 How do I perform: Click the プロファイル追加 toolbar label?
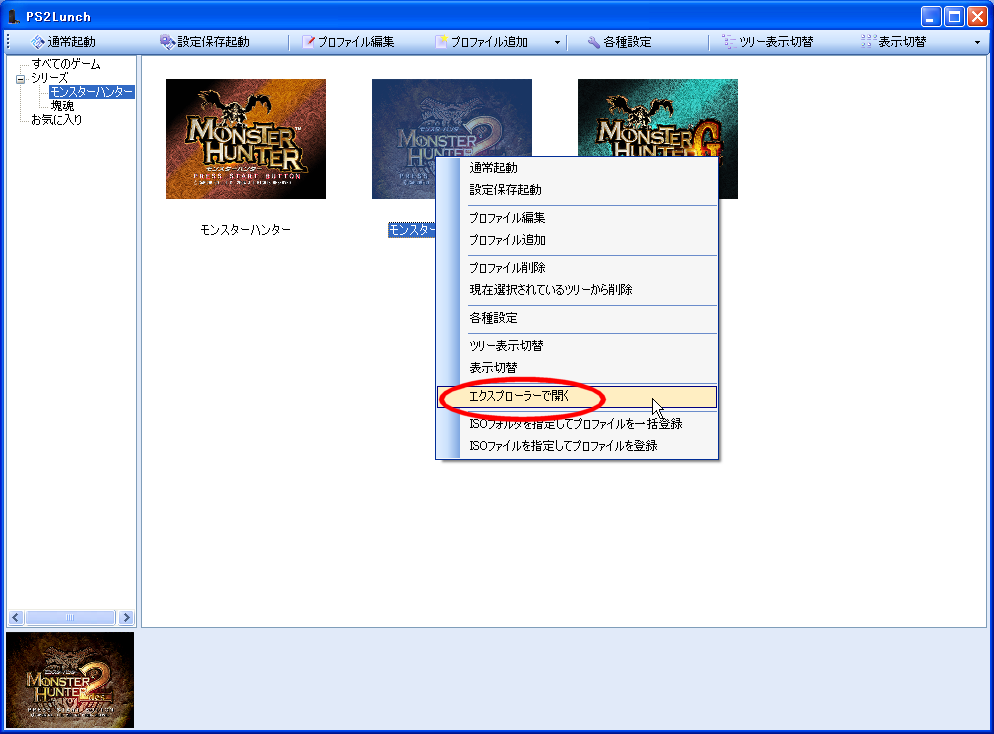click(x=489, y=42)
